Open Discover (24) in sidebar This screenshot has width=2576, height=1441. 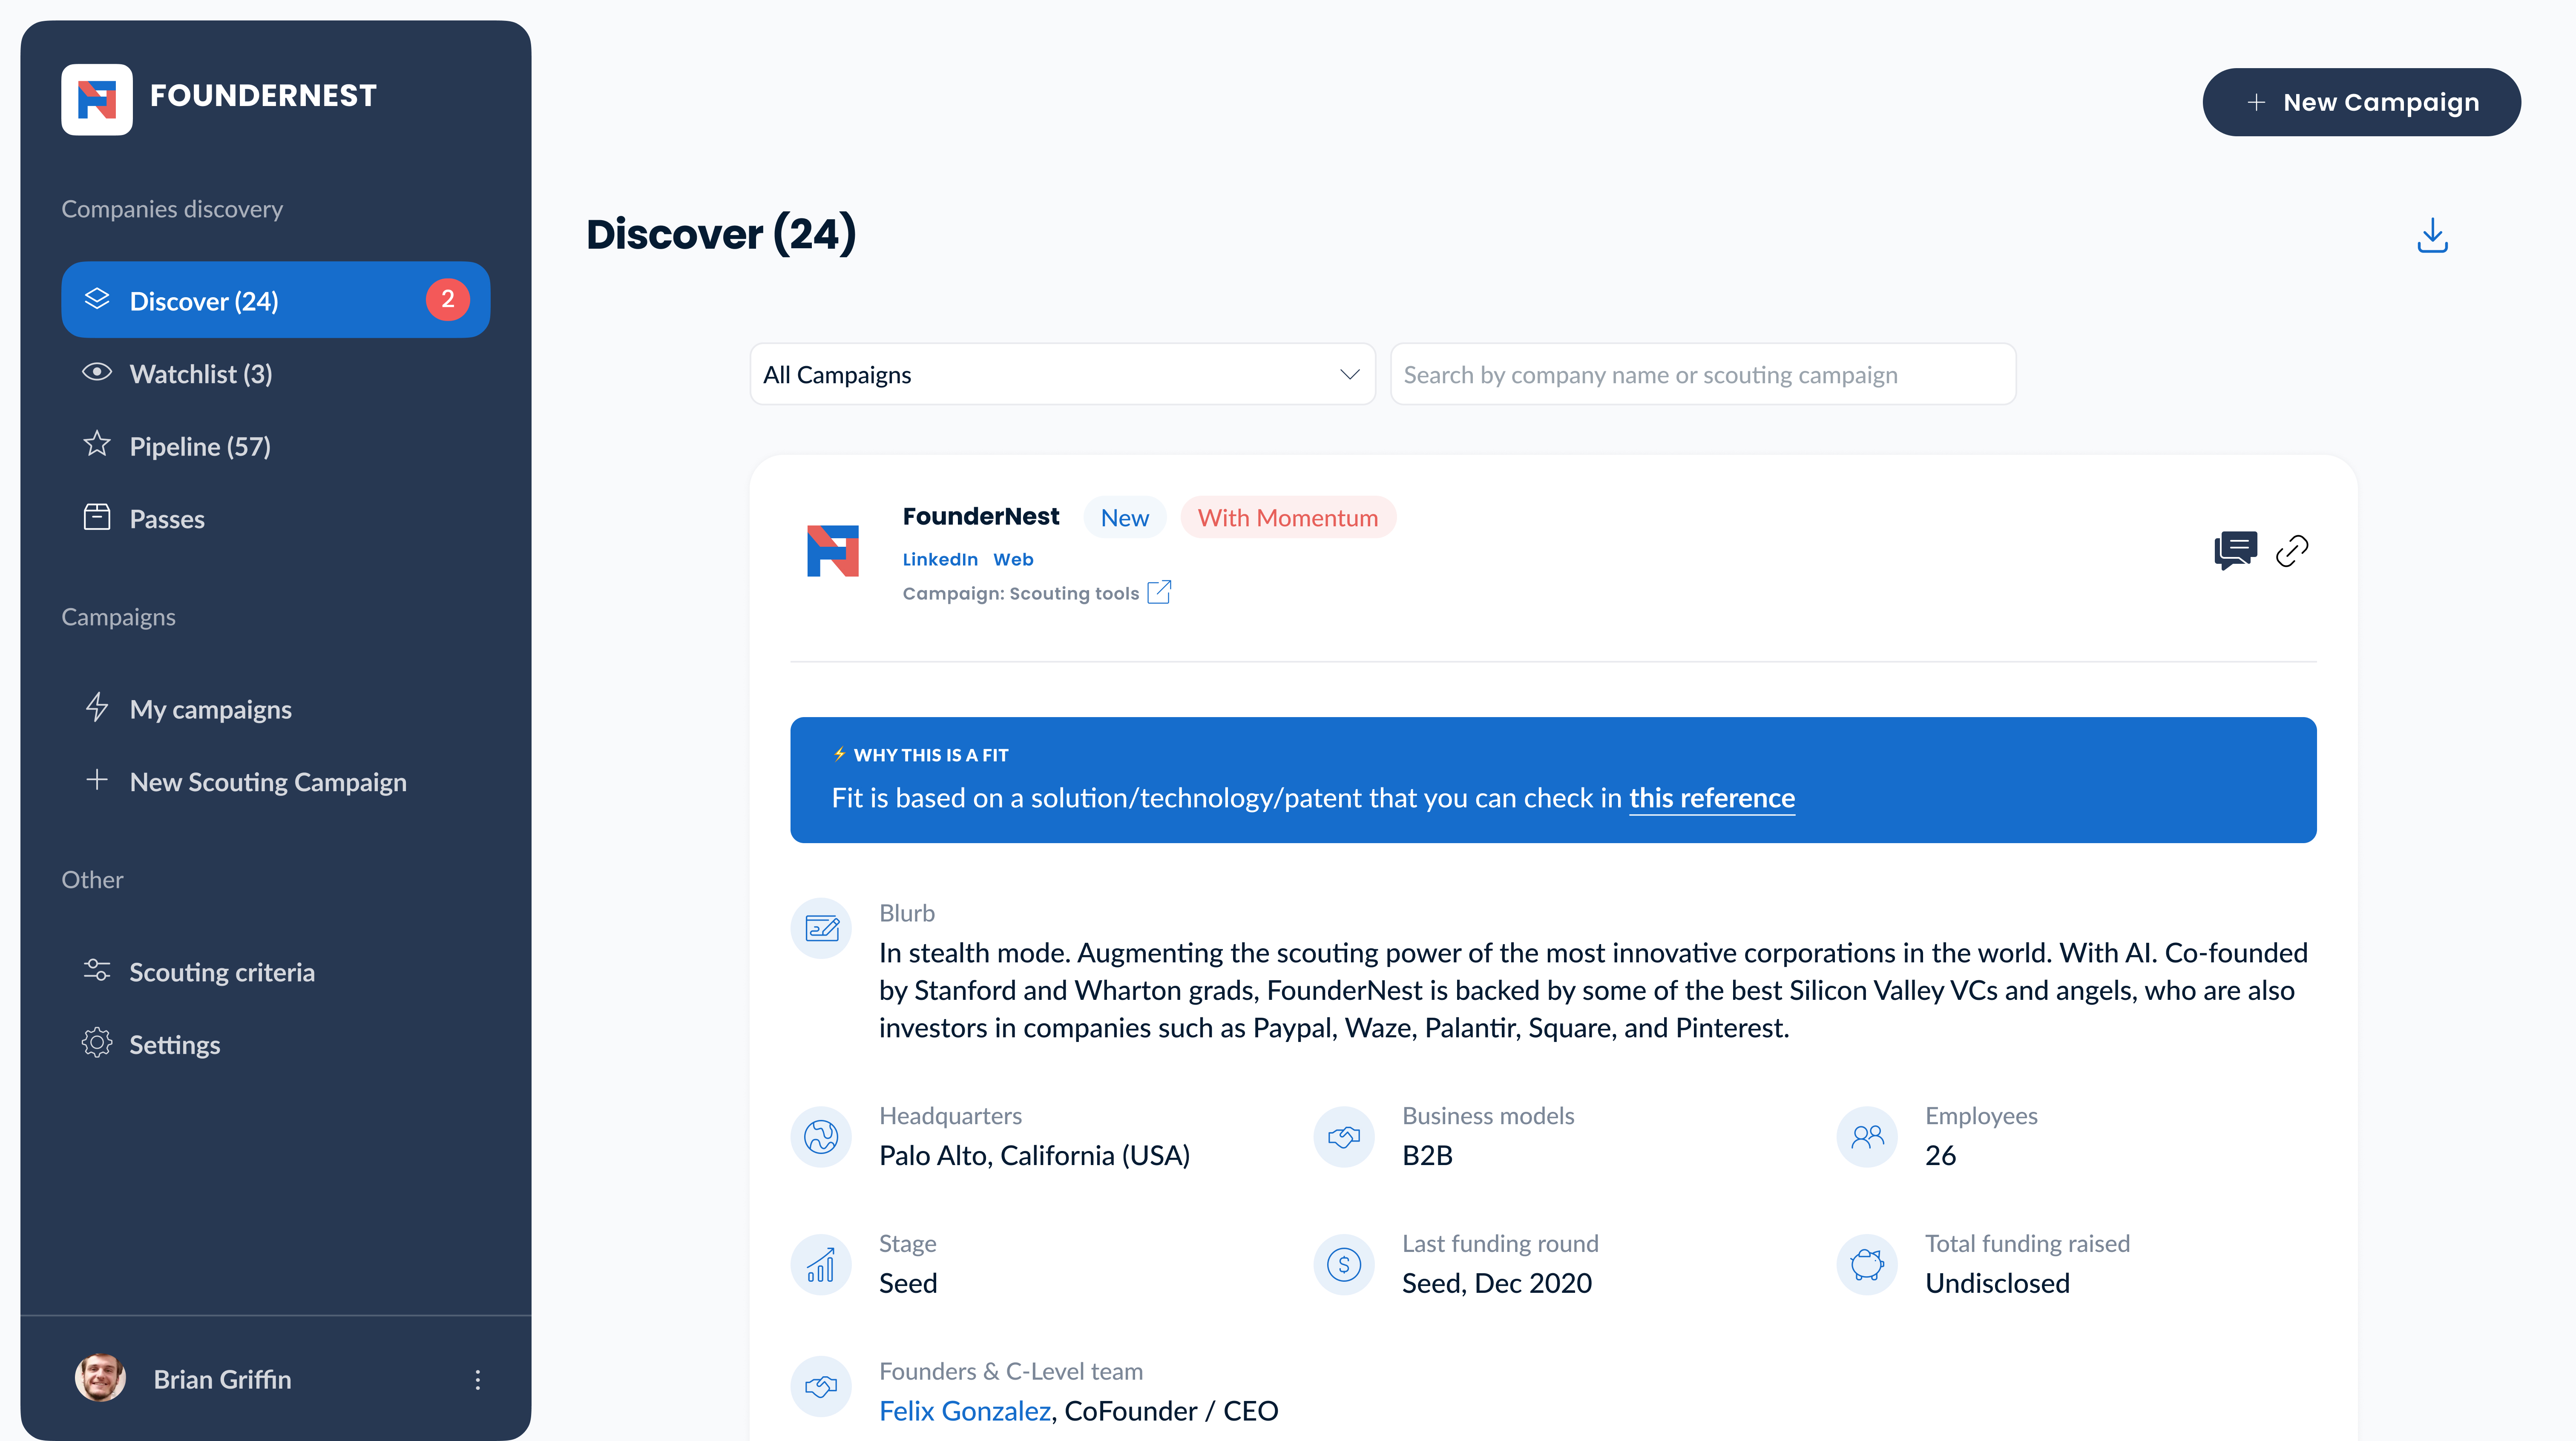[x=275, y=300]
